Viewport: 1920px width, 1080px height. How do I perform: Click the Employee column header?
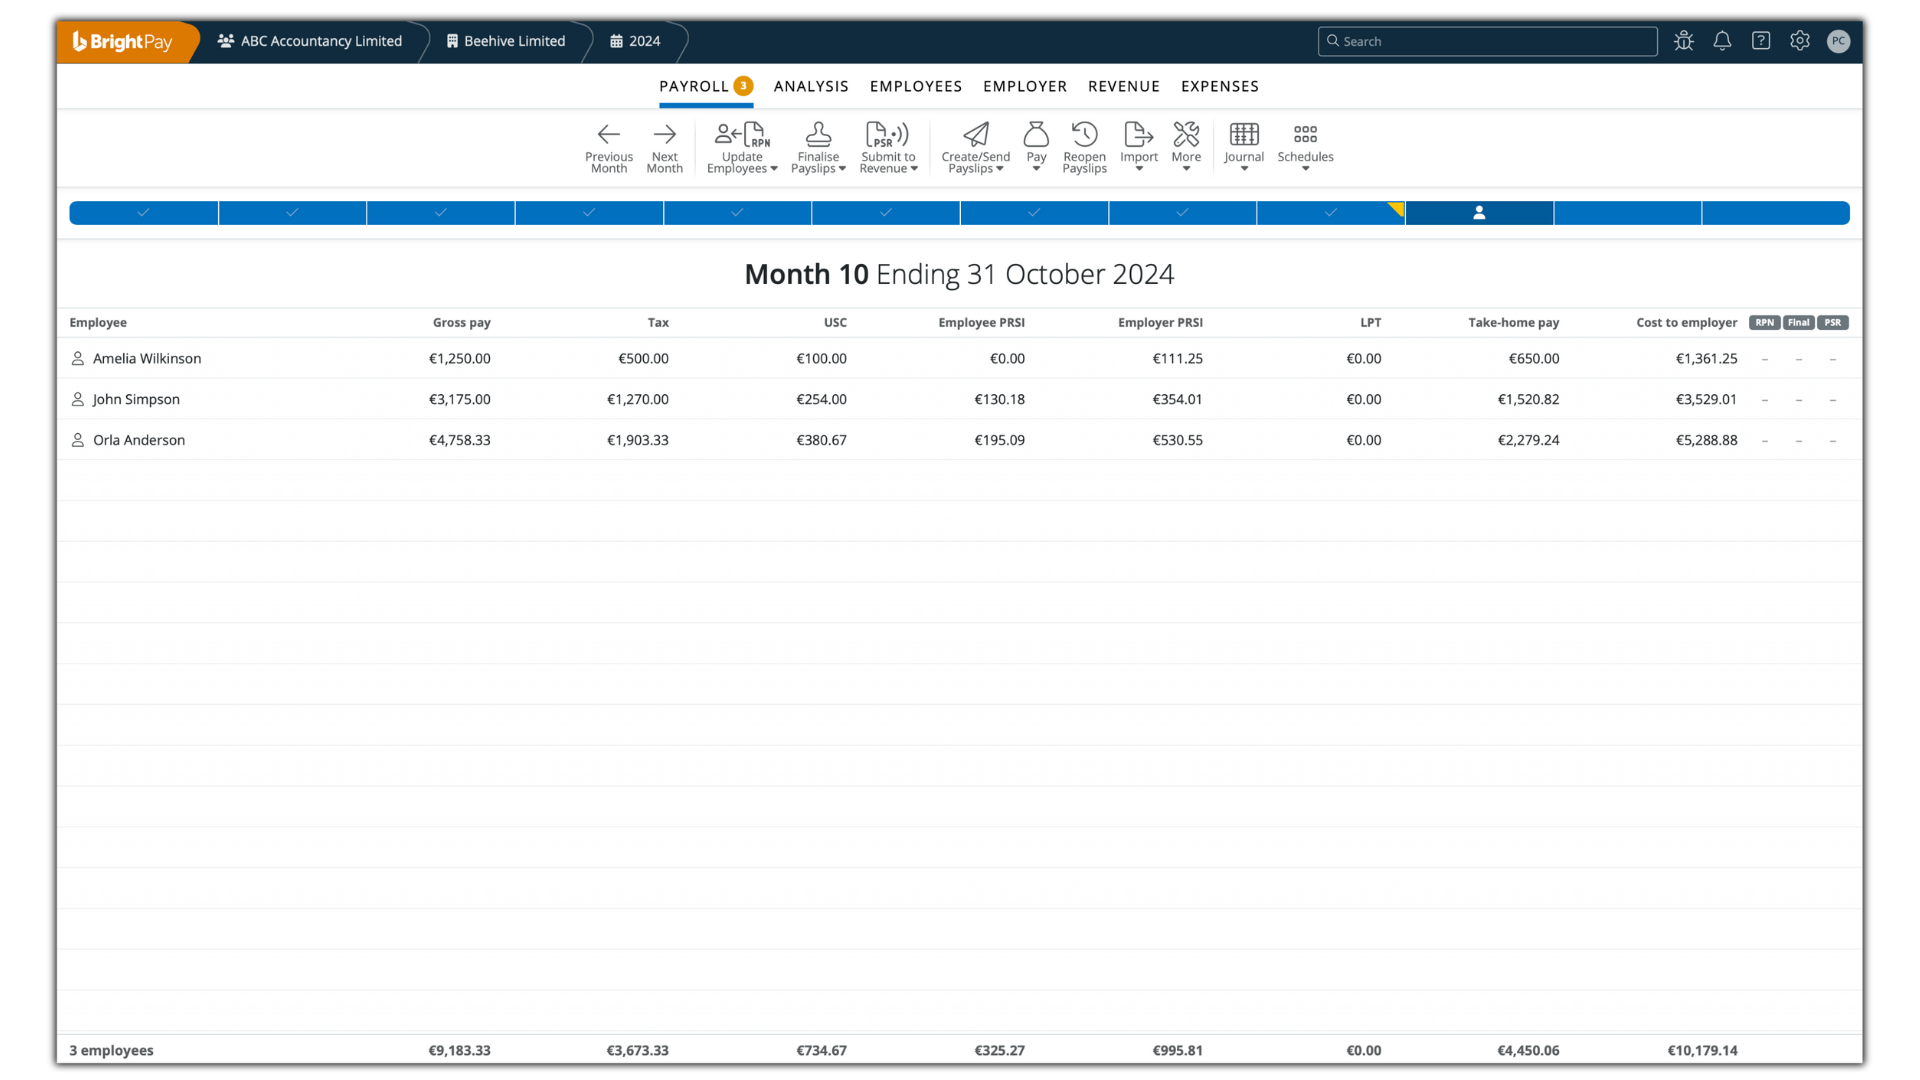point(98,322)
